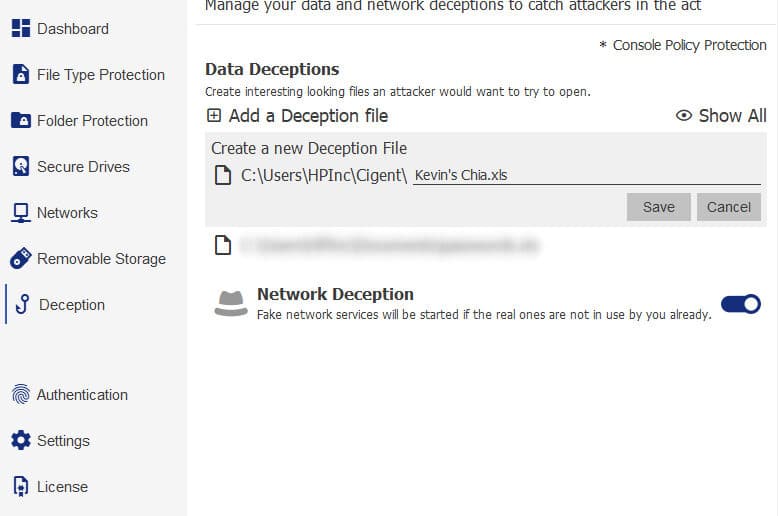
Task: Click the Settings gear icon
Action: coord(20,440)
